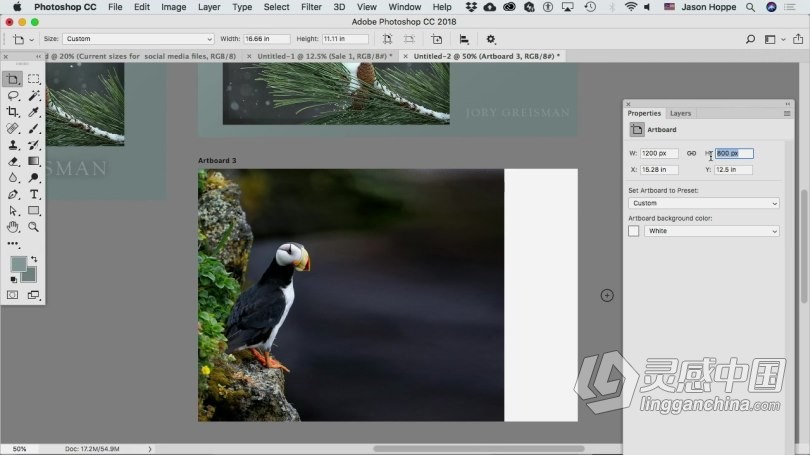The image size is (810, 455).
Task: Click the X position field
Action: (x=659, y=169)
